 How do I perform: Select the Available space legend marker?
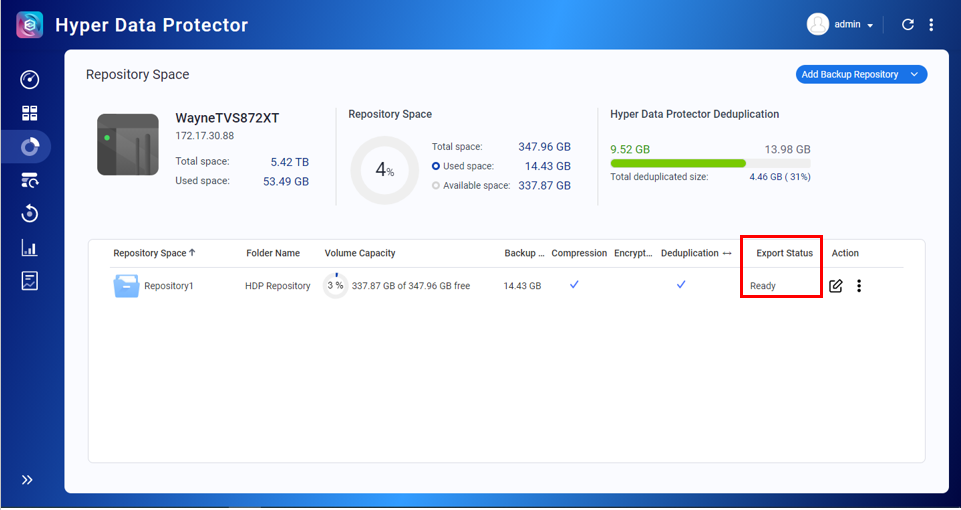tap(436, 185)
